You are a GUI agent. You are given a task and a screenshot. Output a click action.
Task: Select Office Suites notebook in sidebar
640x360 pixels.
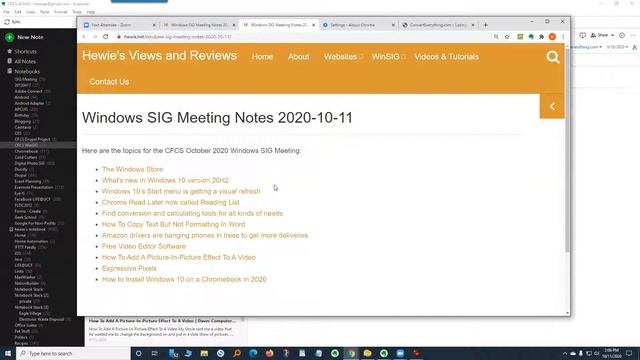26,325
